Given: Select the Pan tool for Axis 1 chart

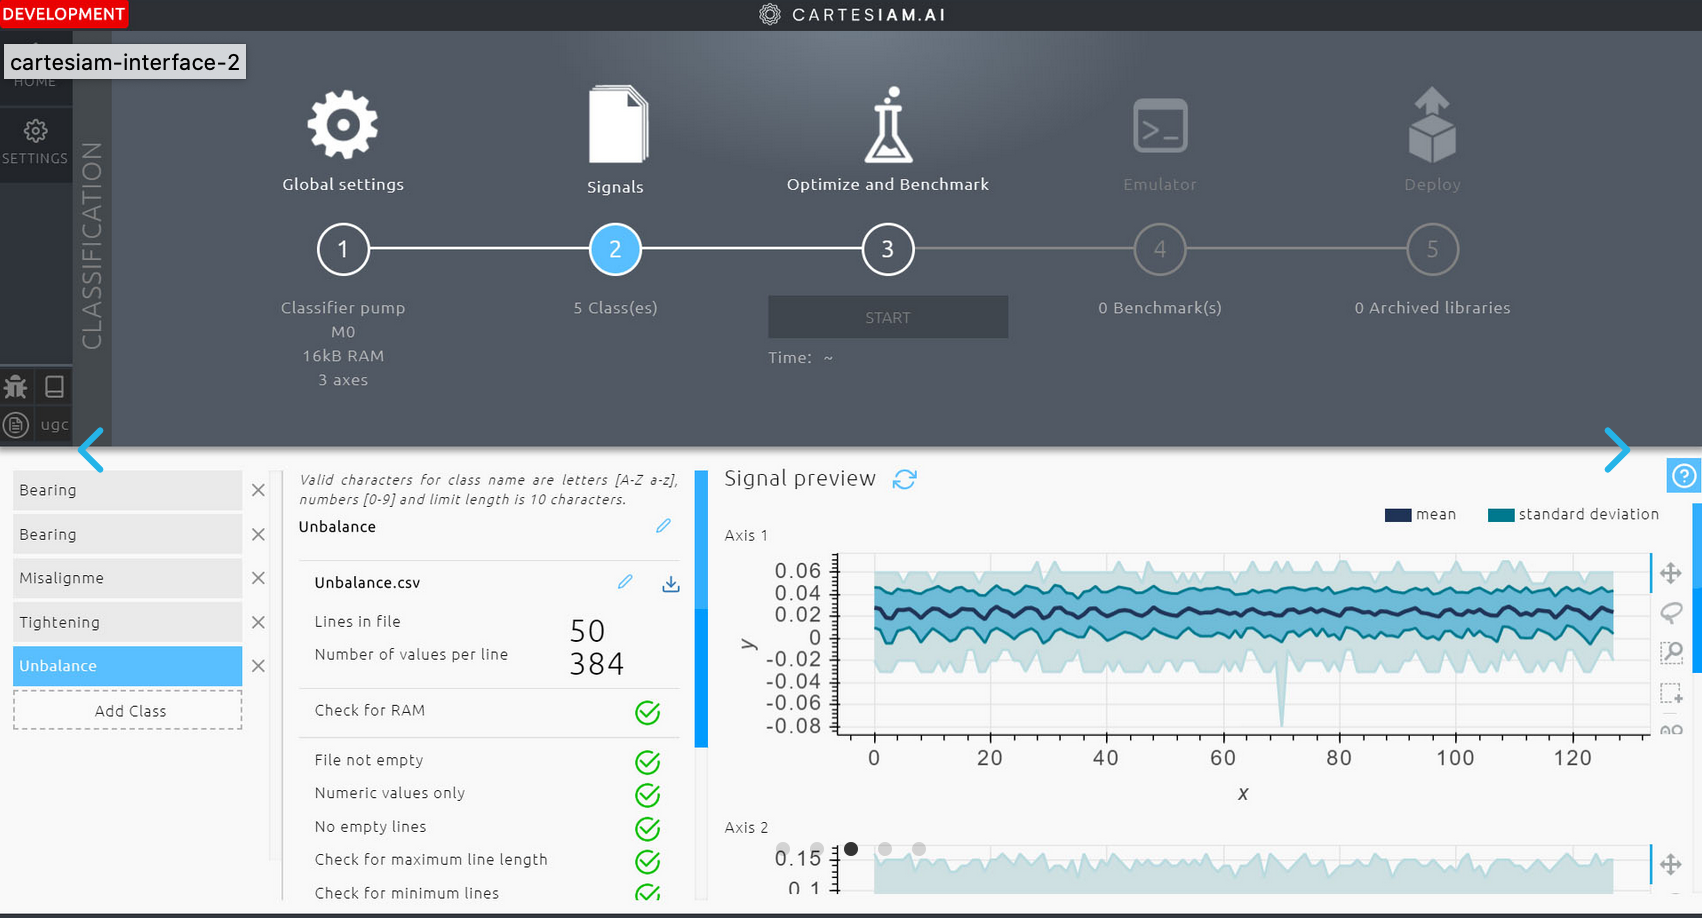Looking at the screenshot, I should pyautogui.click(x=1670, y=573).
